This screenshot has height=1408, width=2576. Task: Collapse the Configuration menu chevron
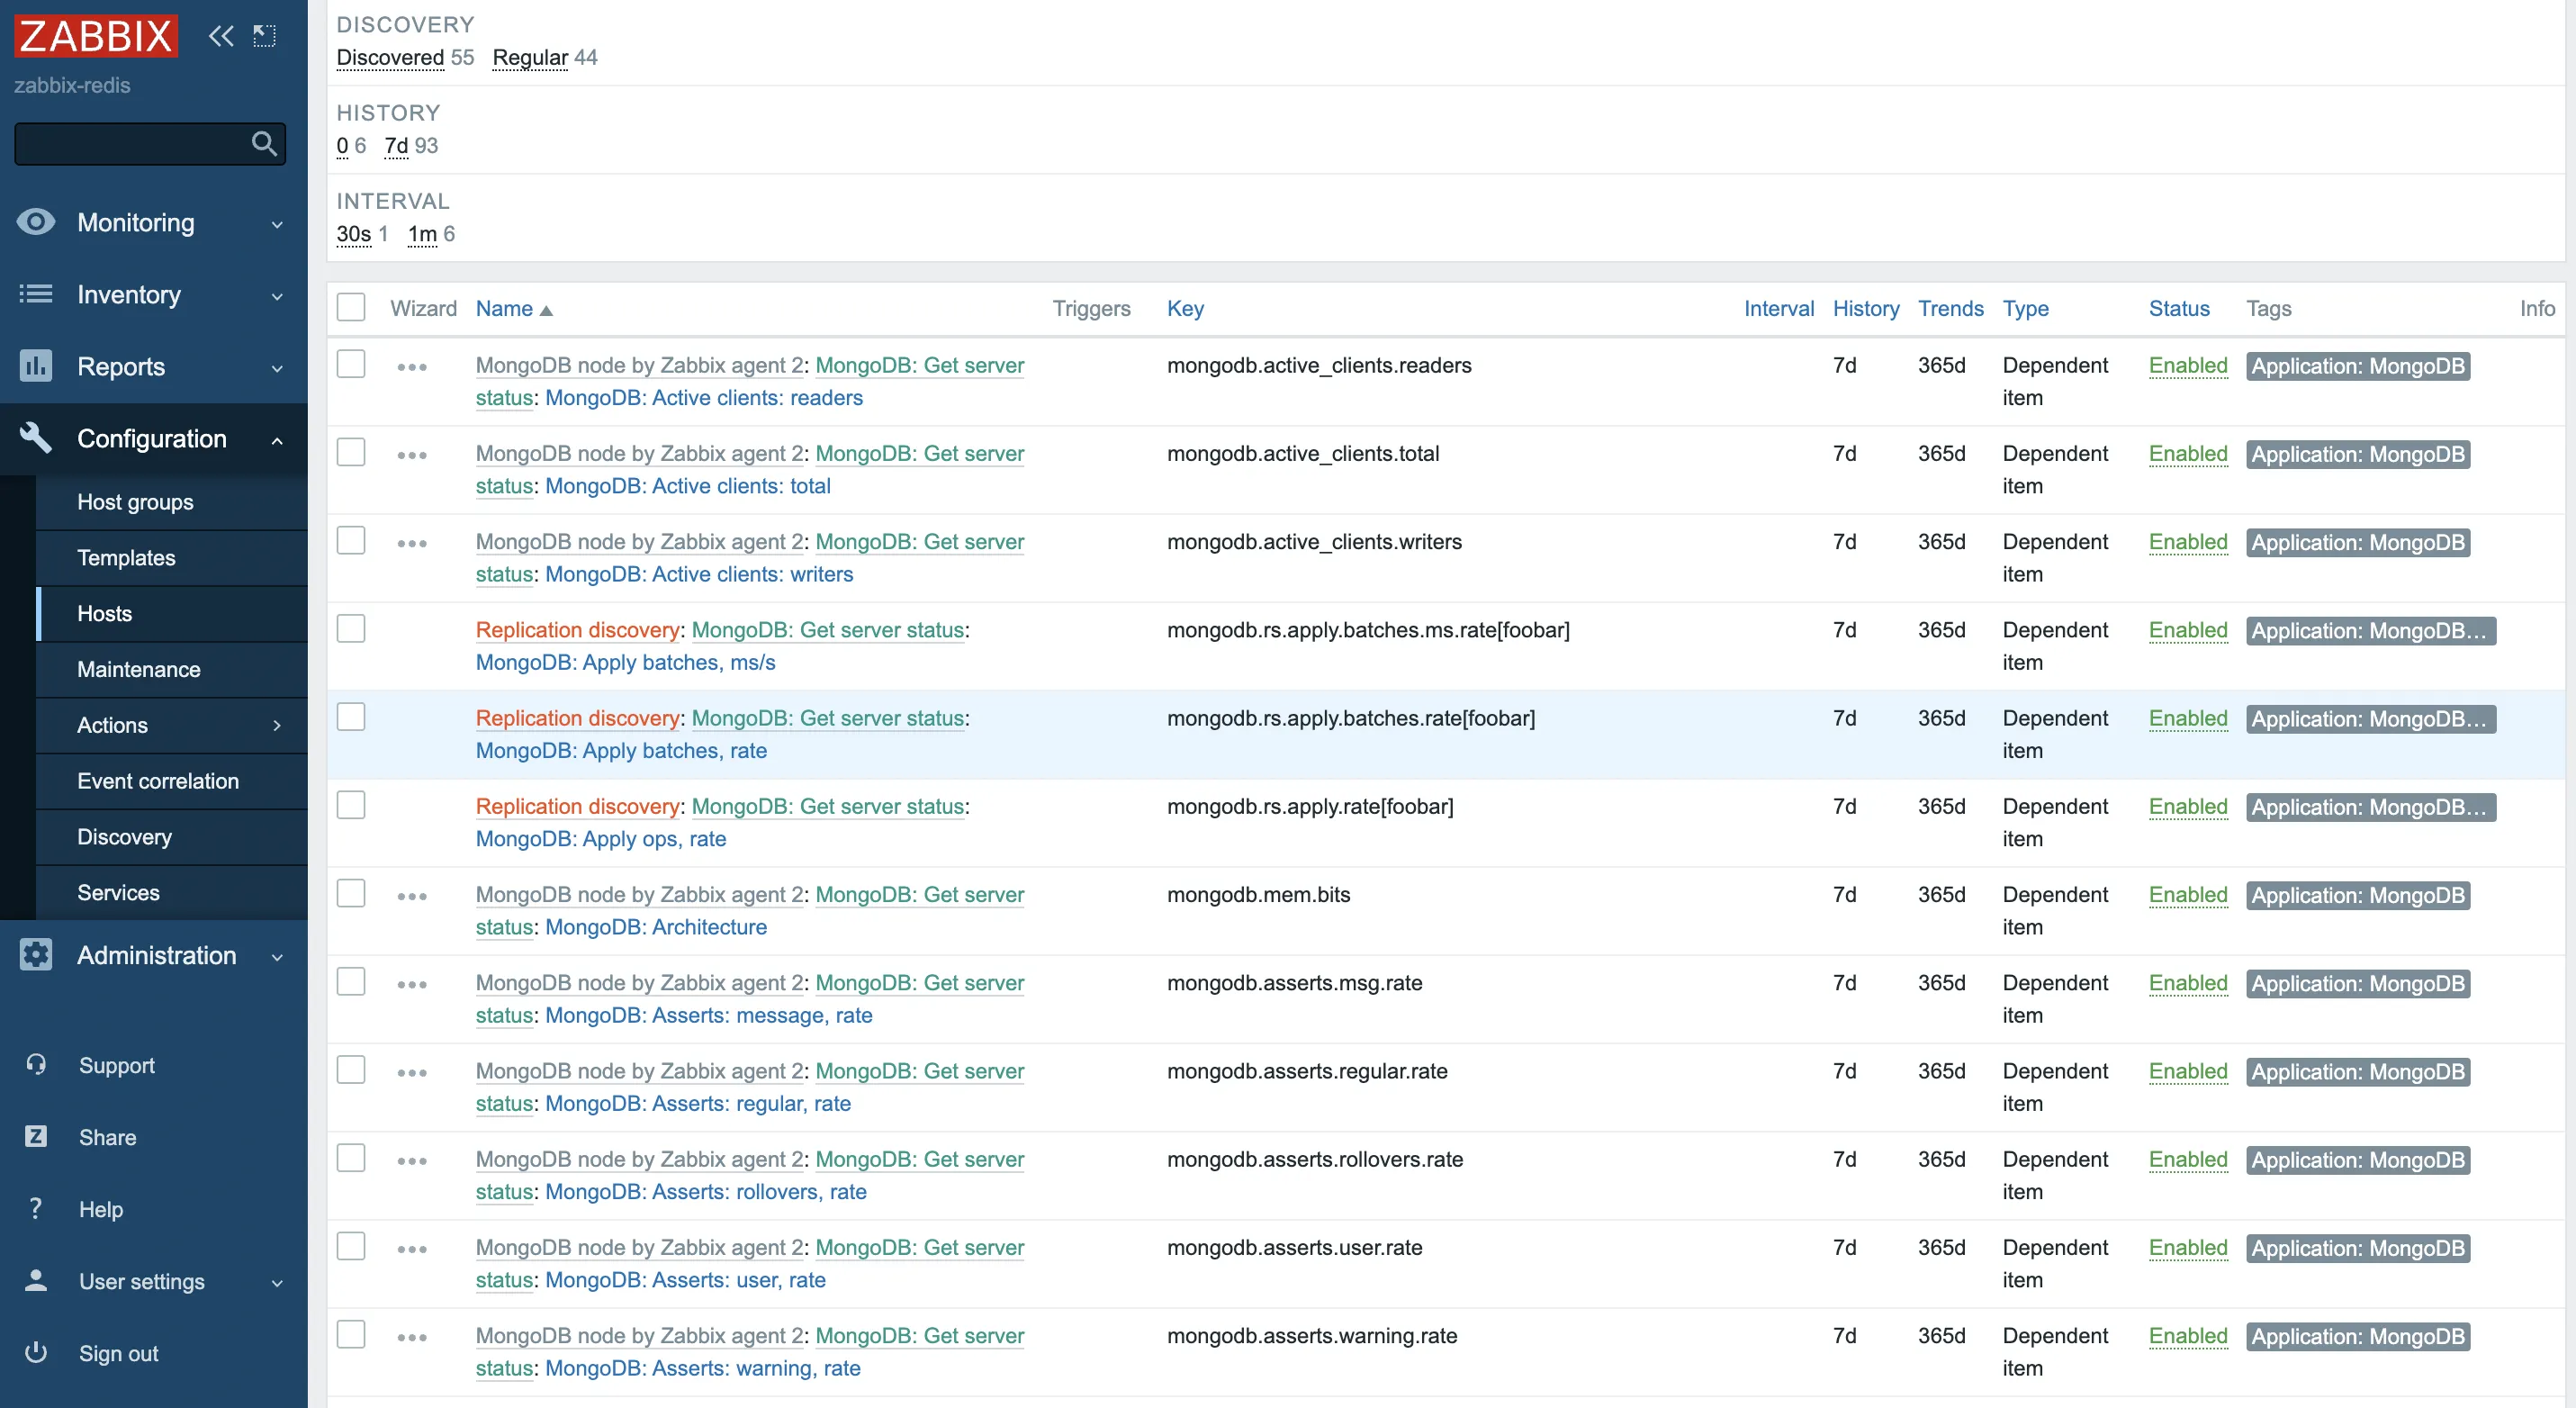[x=277, y=440]
